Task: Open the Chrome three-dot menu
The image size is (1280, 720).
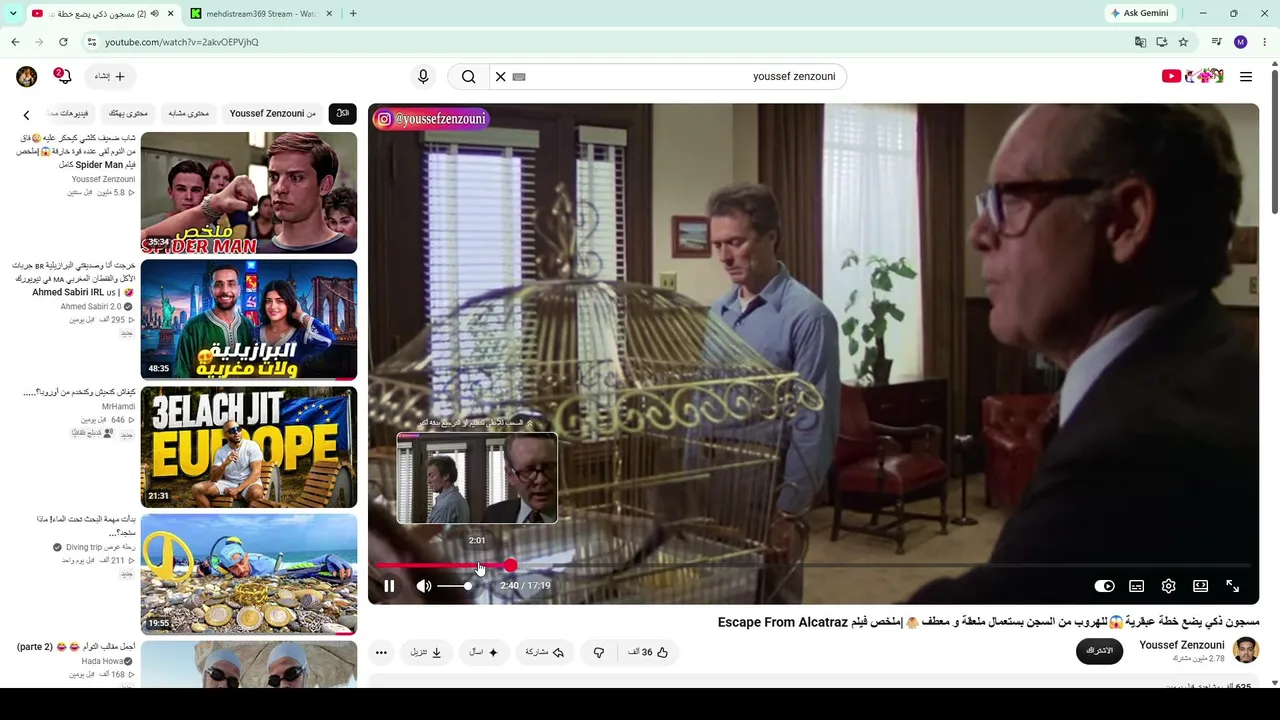Action: [x=1264, y=42]
